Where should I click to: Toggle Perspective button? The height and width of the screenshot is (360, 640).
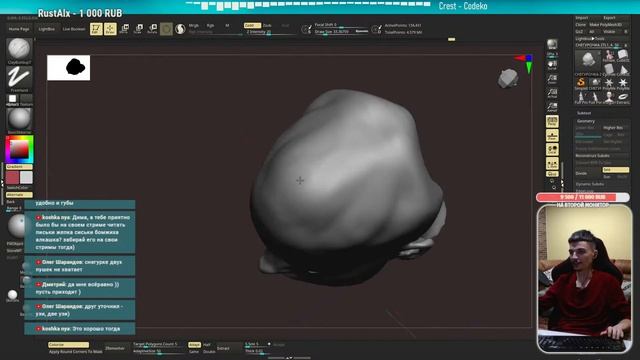552,122
